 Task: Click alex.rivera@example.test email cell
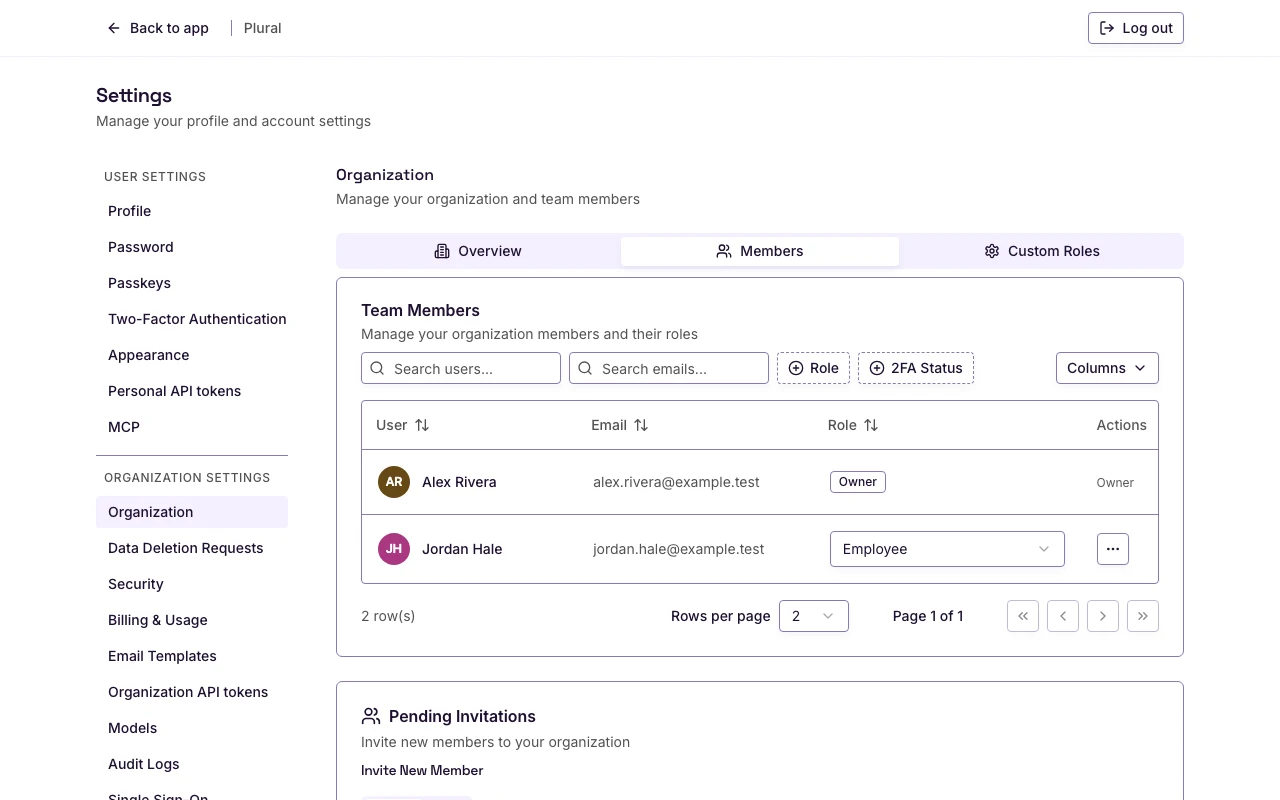click(x=676, y=482)
